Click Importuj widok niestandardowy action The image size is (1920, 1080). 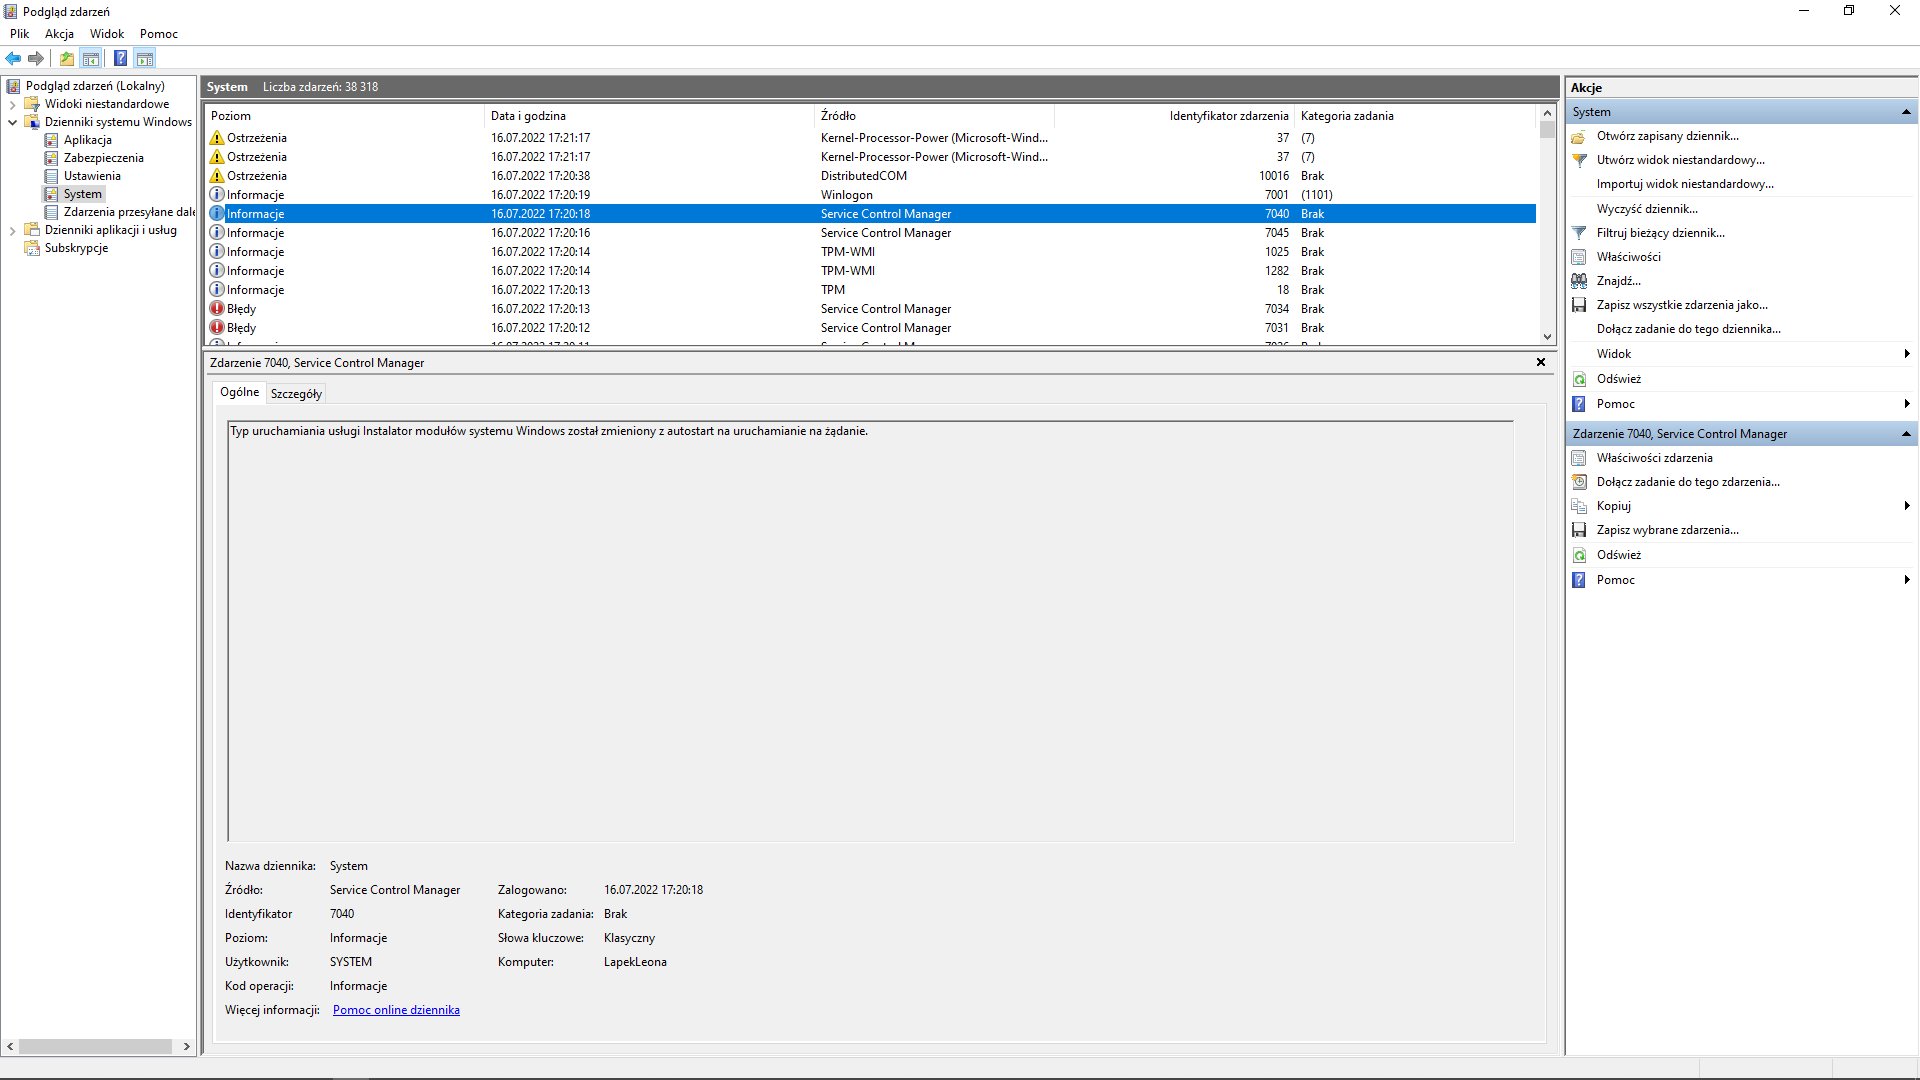click(1685, 184)
